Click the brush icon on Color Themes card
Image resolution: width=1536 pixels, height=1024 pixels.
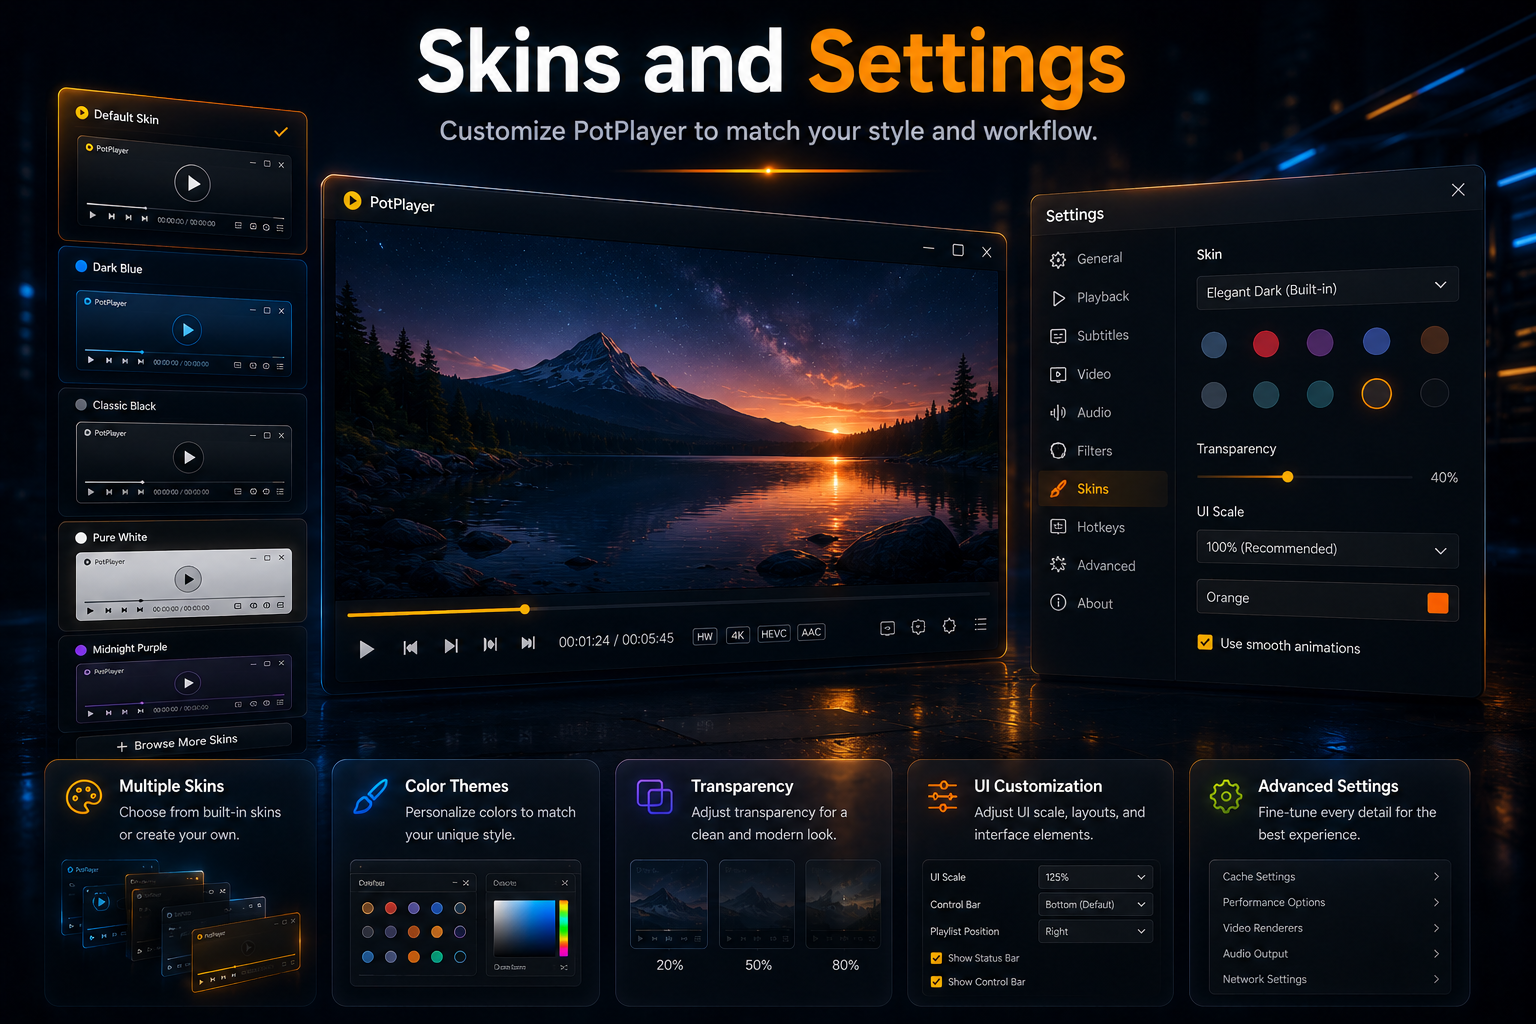point(370,797)
